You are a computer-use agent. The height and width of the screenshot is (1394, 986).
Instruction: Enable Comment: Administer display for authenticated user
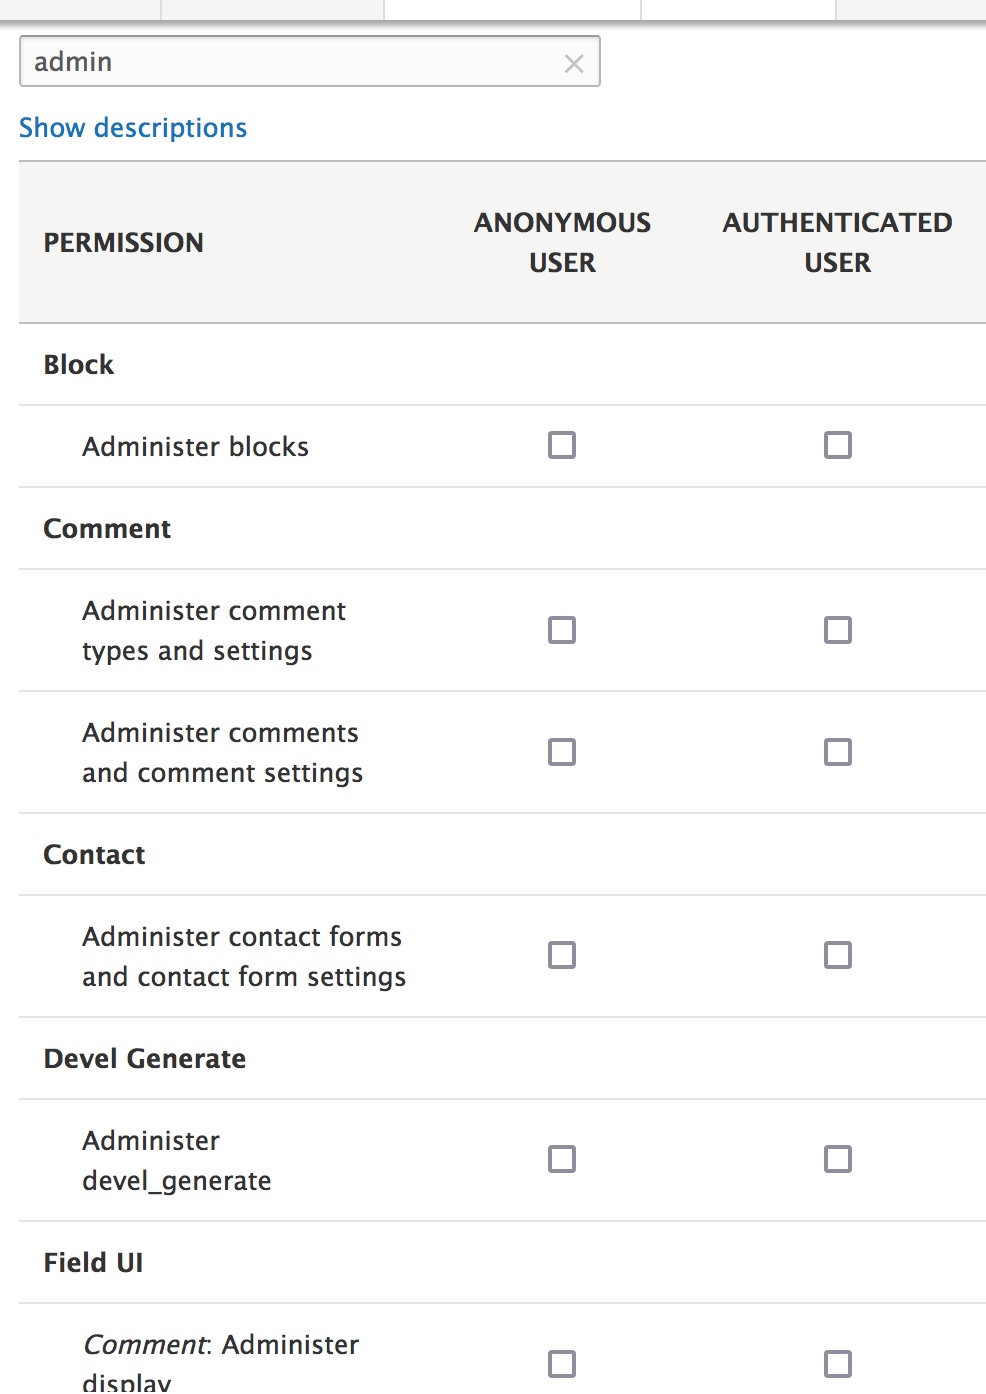pos(837,1363)
